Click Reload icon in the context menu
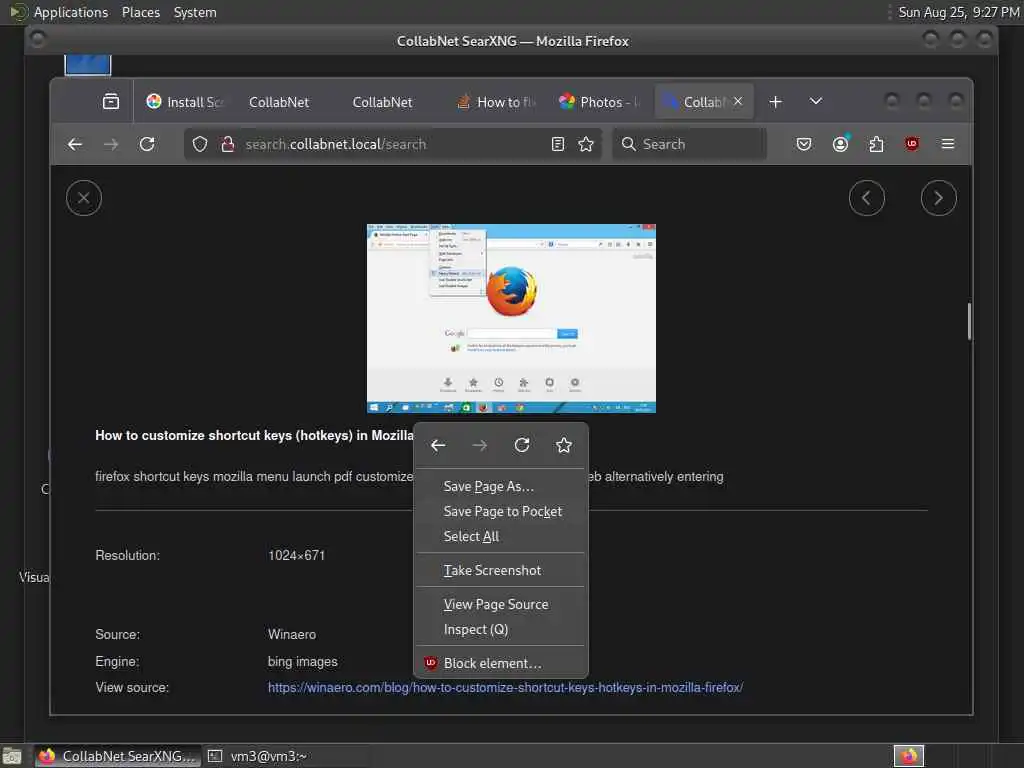The height and width of the screenshot is (768, 1024). coord(522,445)
